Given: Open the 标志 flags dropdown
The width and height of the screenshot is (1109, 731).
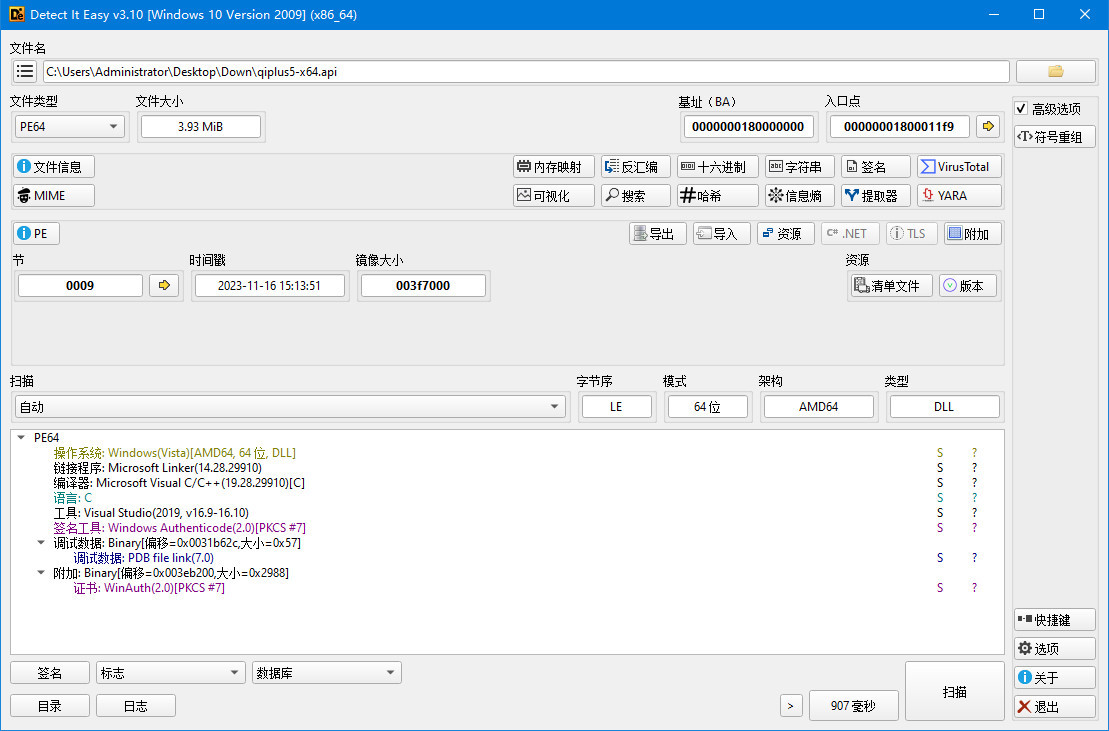Looking at the screenshot, I should (169, 672).
